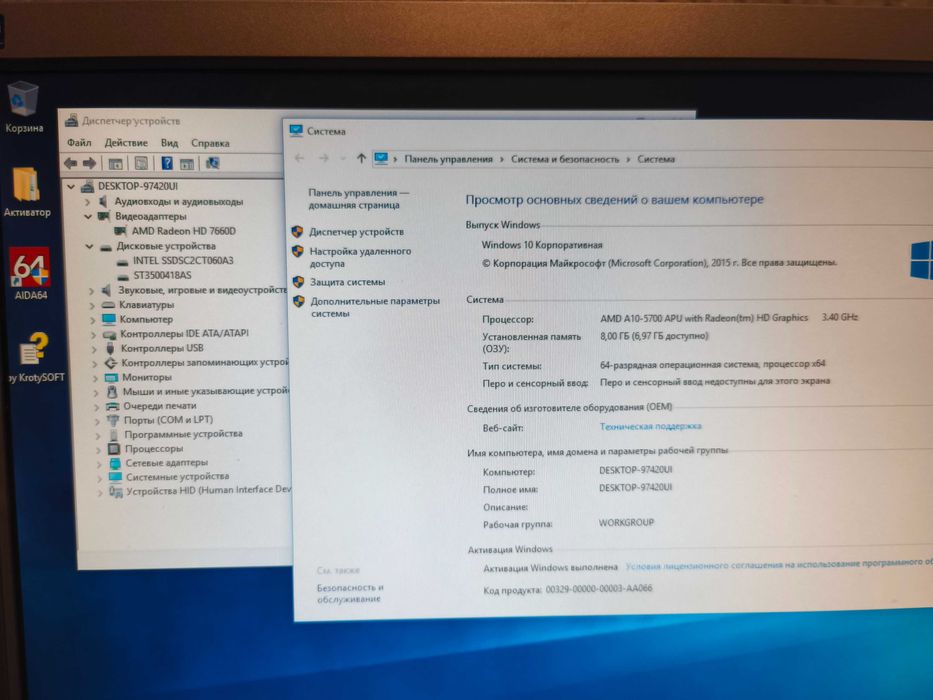This screenshot has height=700, width=933.
Task: Click the up arrow in Система address bar
Action: pyautogui.click(x=361, y=158)
